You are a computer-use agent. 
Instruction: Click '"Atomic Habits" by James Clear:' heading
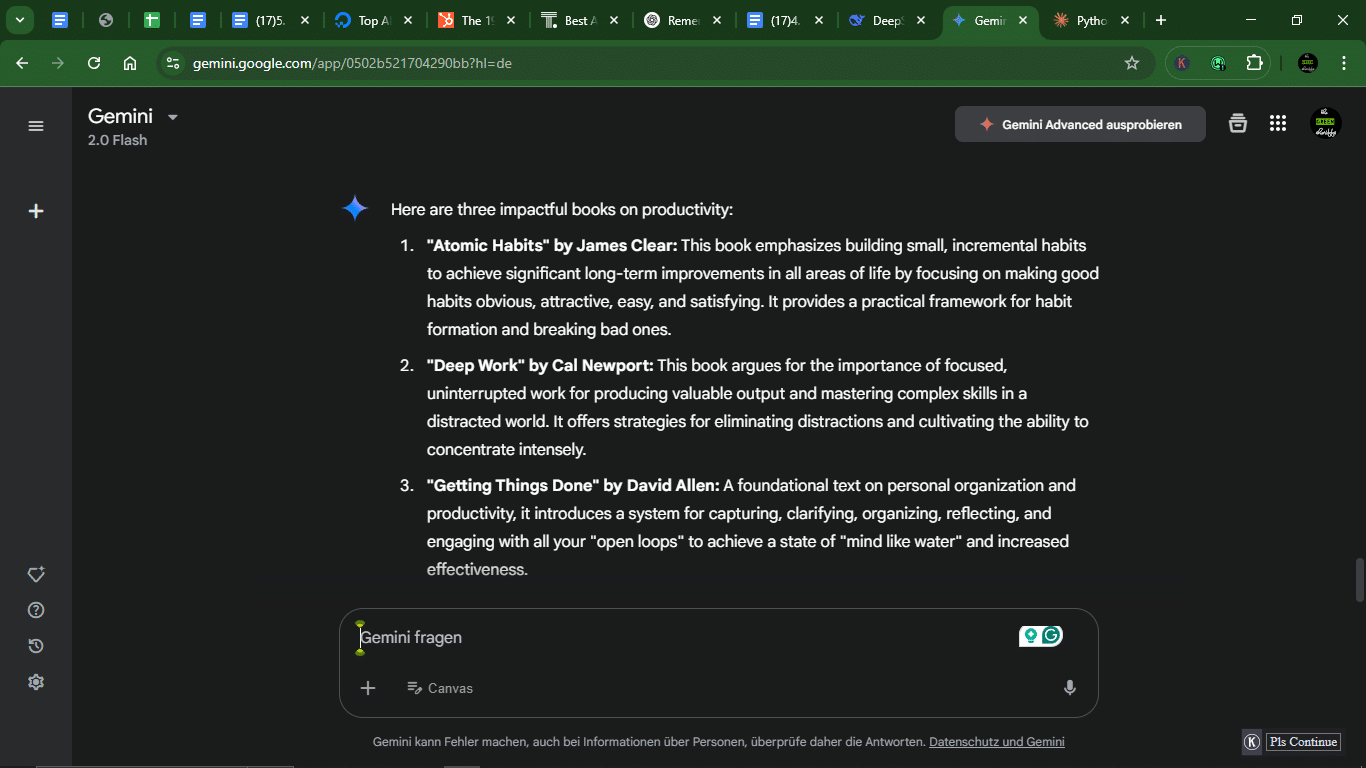pos(552,245)
